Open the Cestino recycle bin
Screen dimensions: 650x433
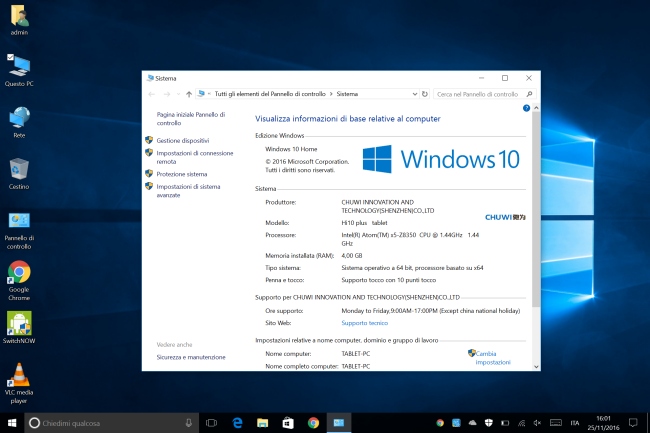point(19,174)
